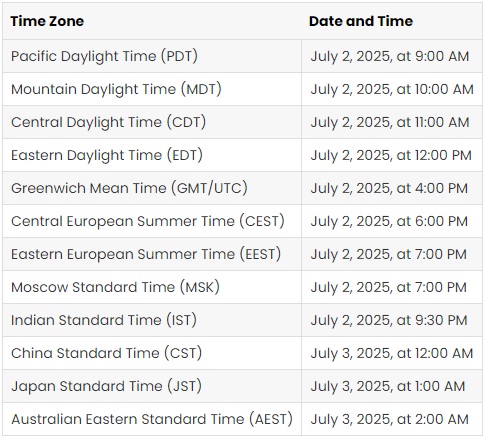Screen dimensions: 485x438
Task: Select the Central Daylight Time (CDT) cell
Action: coord(152,122)
